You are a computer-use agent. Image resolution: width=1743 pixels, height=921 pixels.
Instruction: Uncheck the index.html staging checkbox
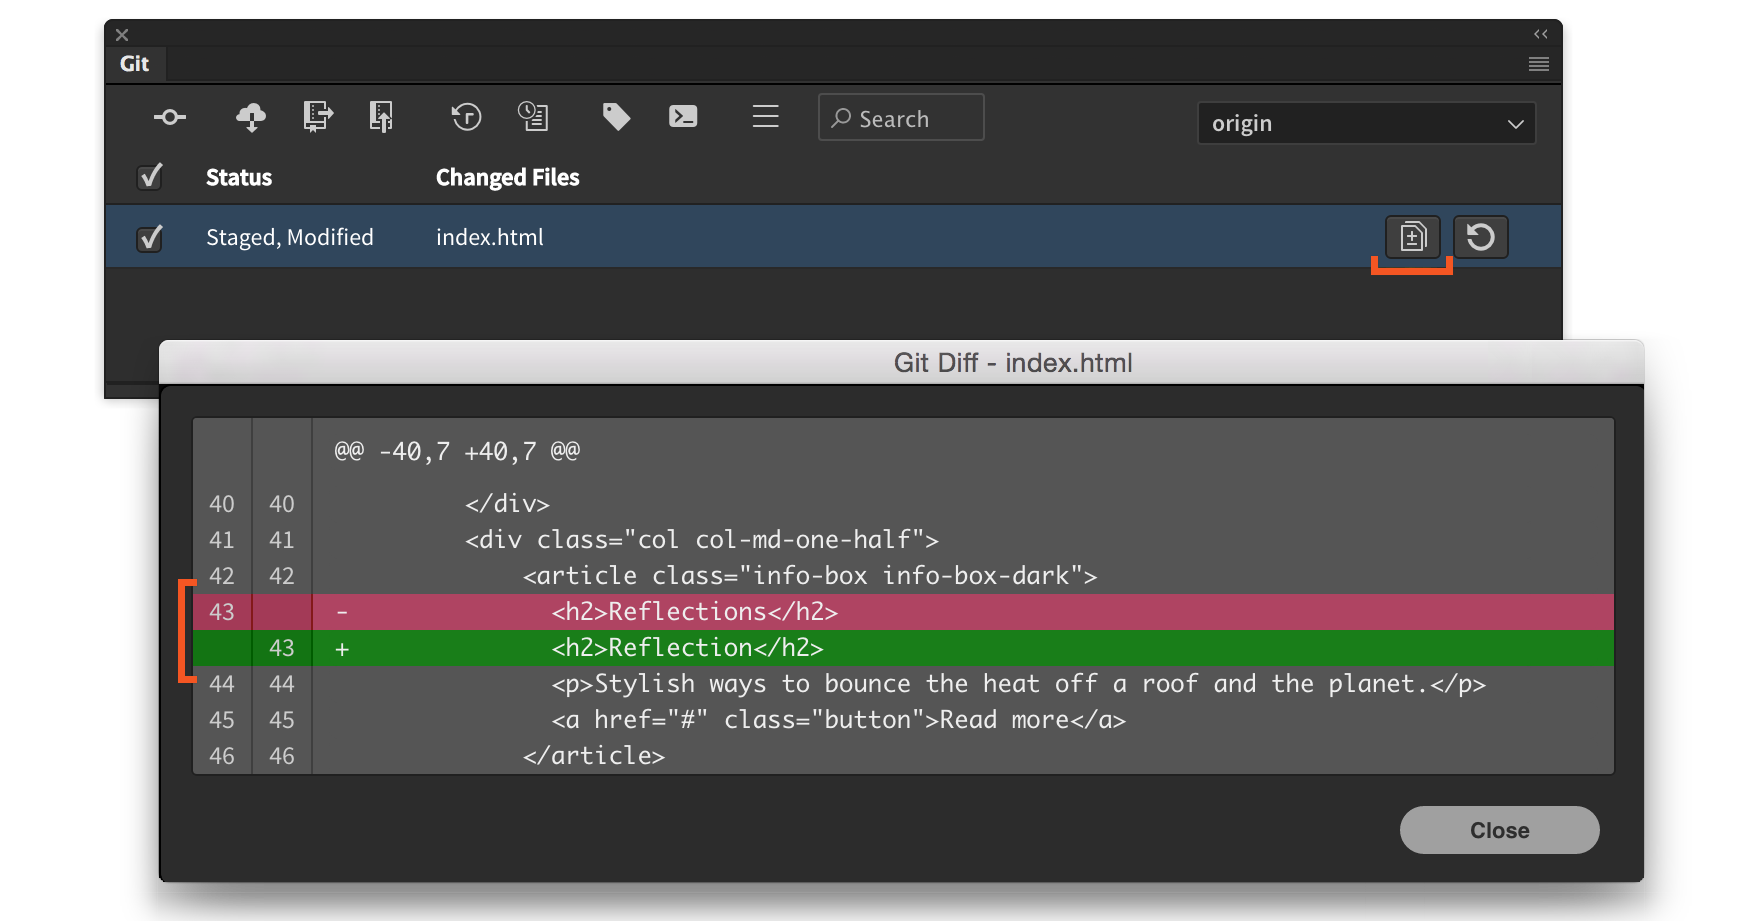click(149, 237)
